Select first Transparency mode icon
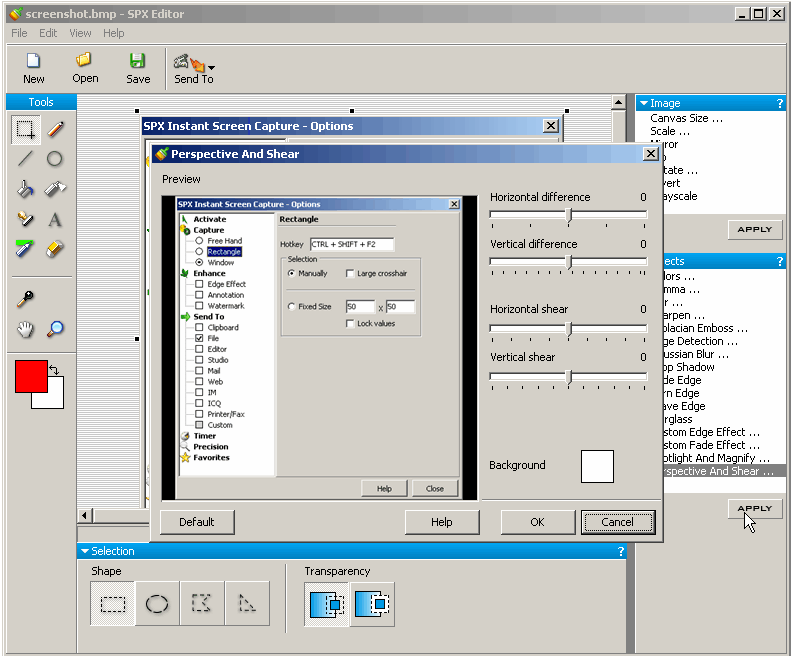The width and height of the screenshot is (794, 656). click(x=327, y=604)
